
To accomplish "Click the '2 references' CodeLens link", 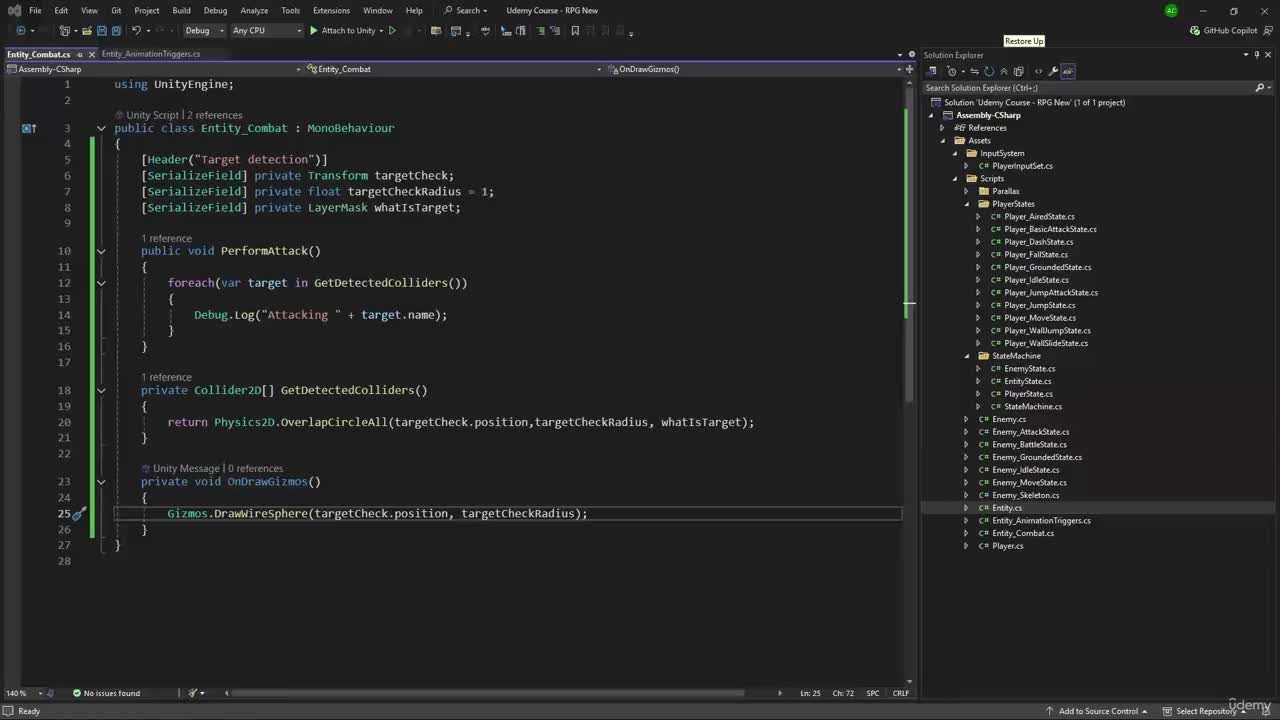I will [214, 115].
